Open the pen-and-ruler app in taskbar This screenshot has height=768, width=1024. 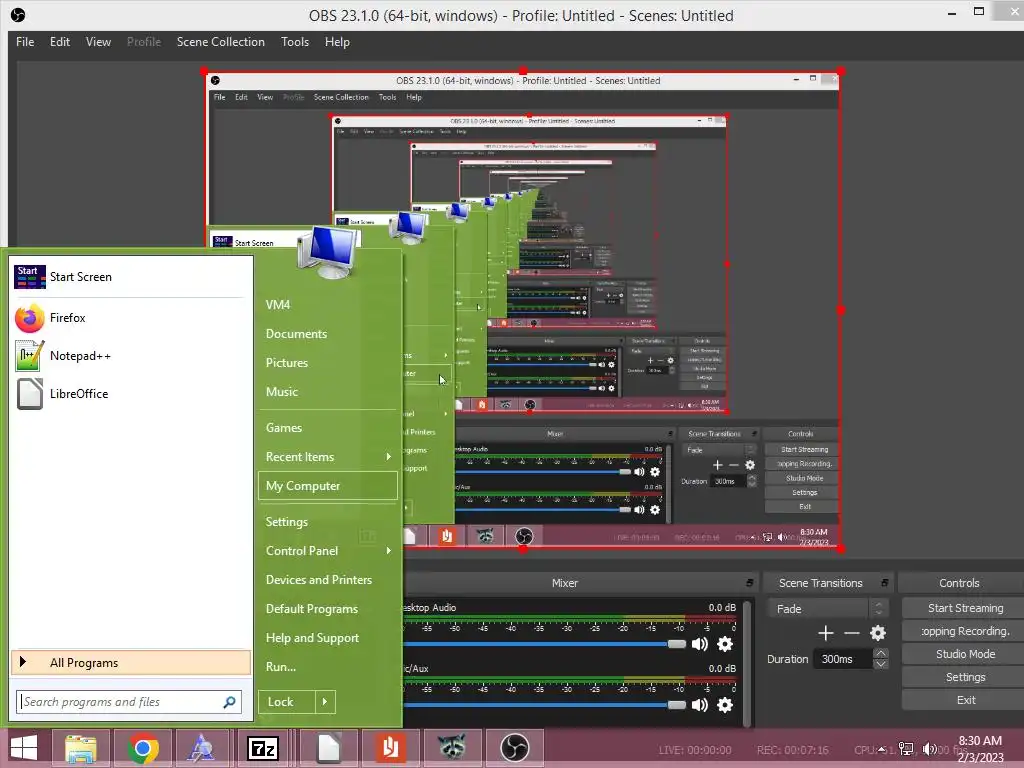coord(201,748)
